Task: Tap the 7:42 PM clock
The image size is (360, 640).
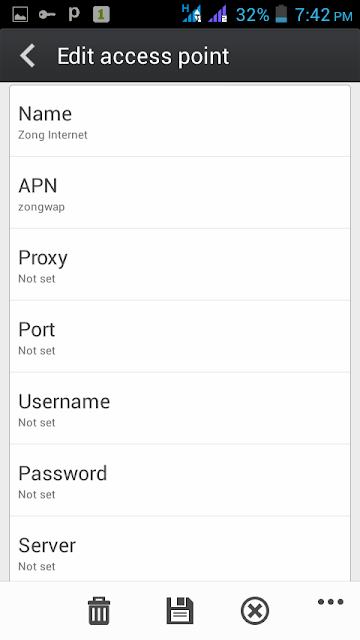Action: point(323,15)
